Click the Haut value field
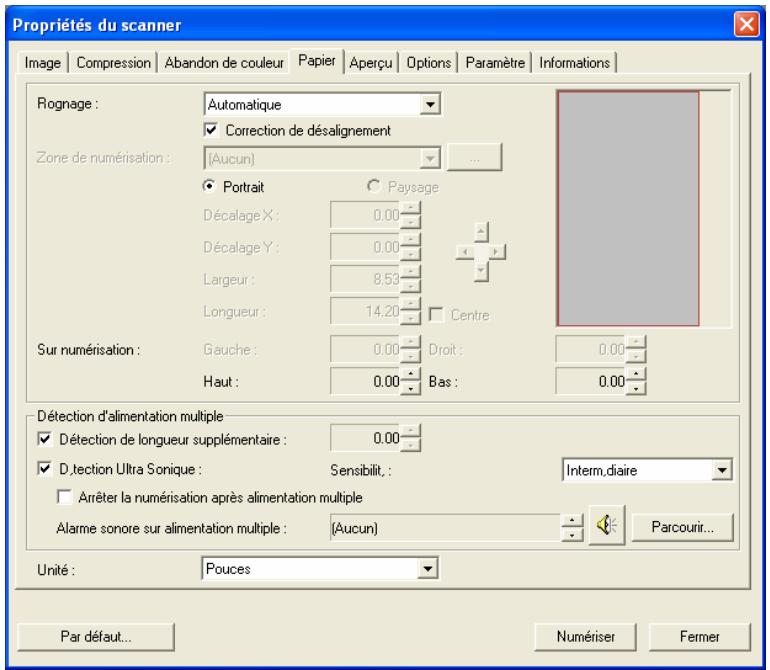The height and width of the screenshot is (670, 770). (x=366, y=381)
